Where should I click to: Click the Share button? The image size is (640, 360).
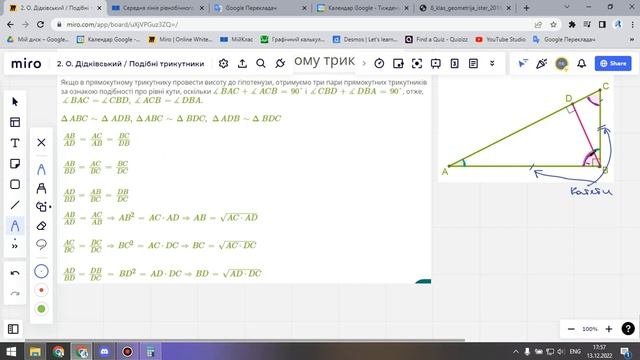click(613, 63)
